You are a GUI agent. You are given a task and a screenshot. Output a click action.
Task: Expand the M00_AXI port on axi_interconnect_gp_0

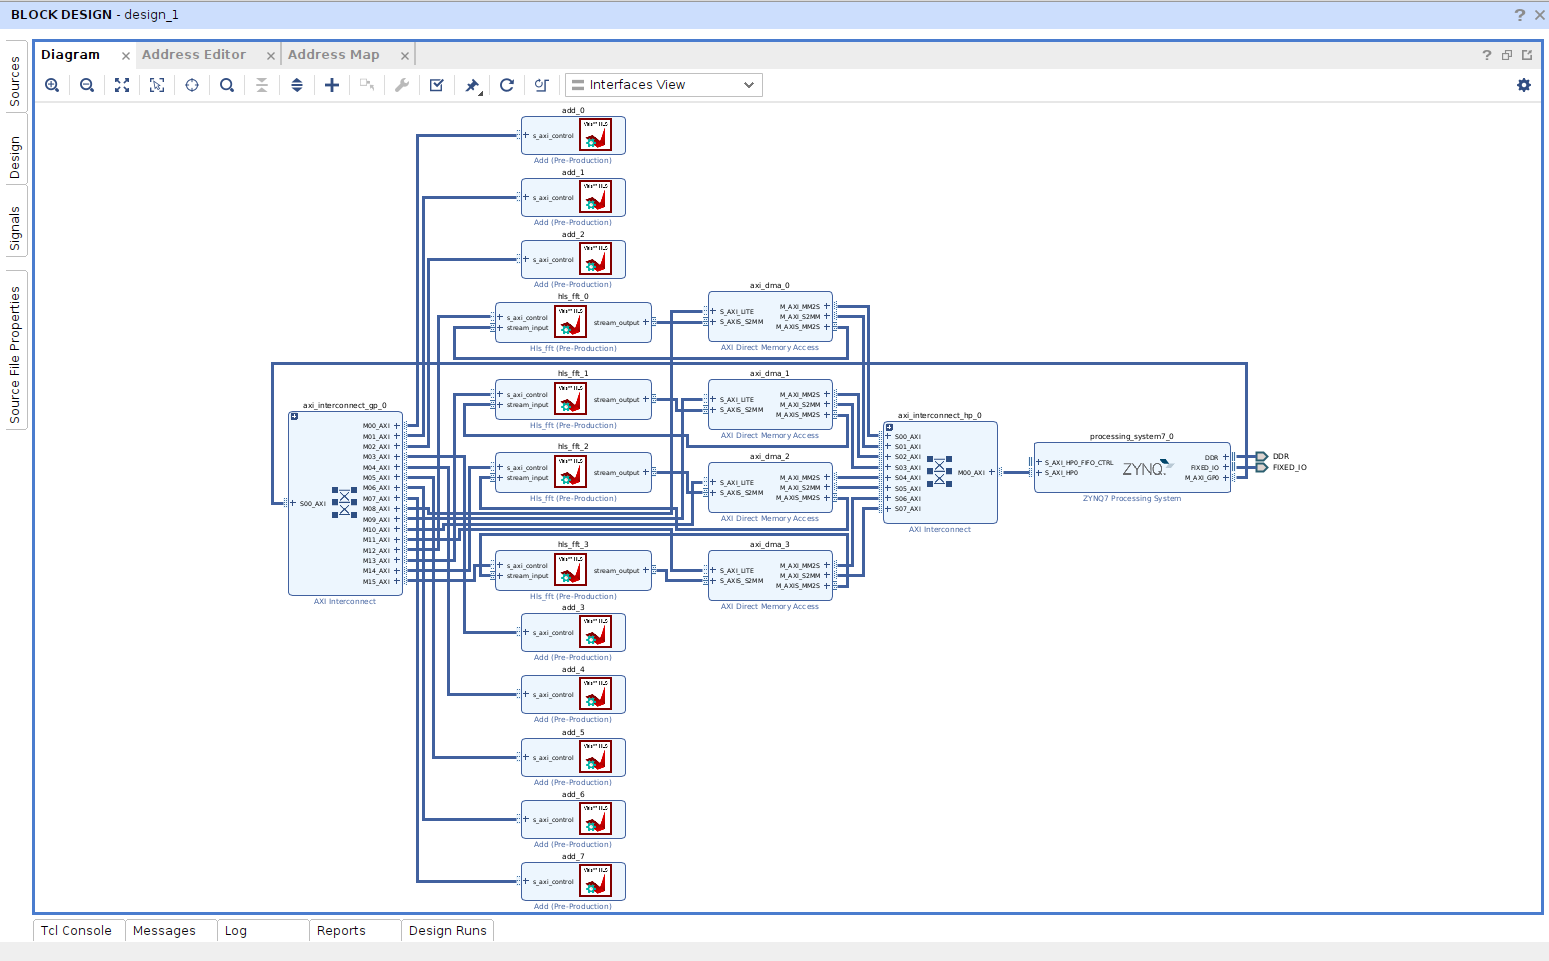(396, 424)
